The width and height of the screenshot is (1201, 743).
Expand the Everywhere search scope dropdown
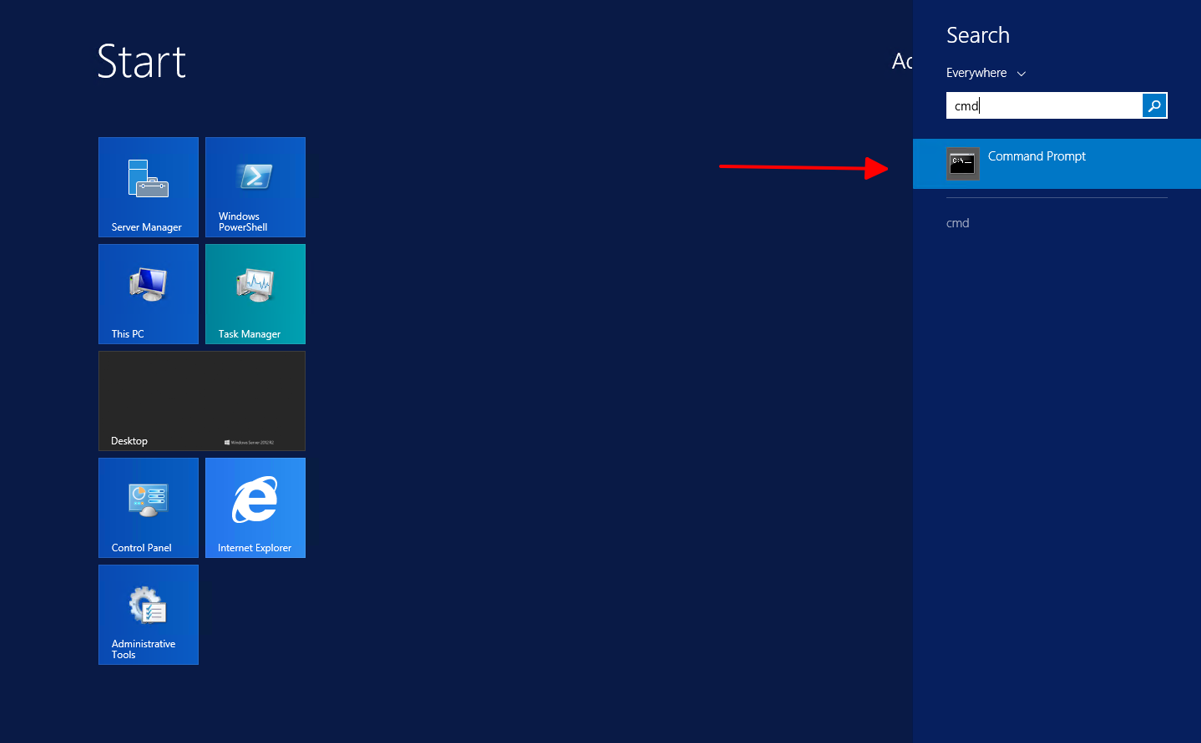coord(986,73)
